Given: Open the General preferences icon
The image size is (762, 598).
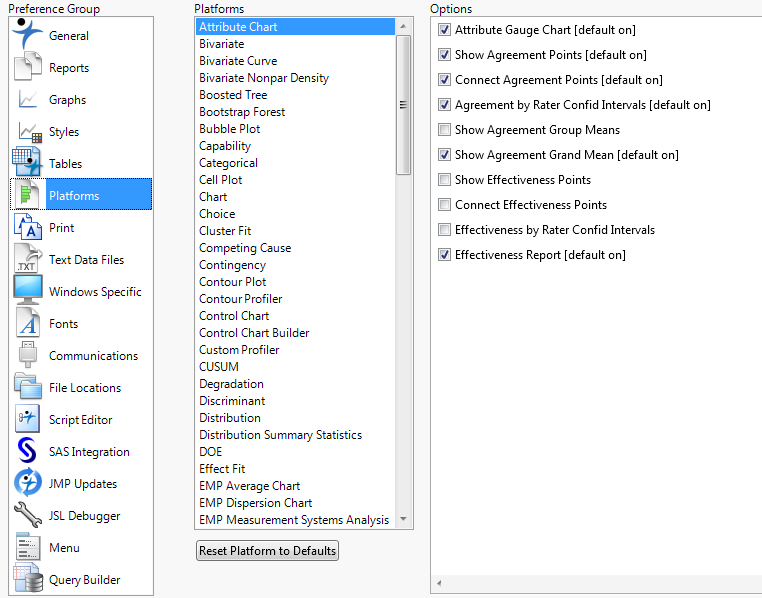Looking at the screenshot, I should [x=27, y=34].
